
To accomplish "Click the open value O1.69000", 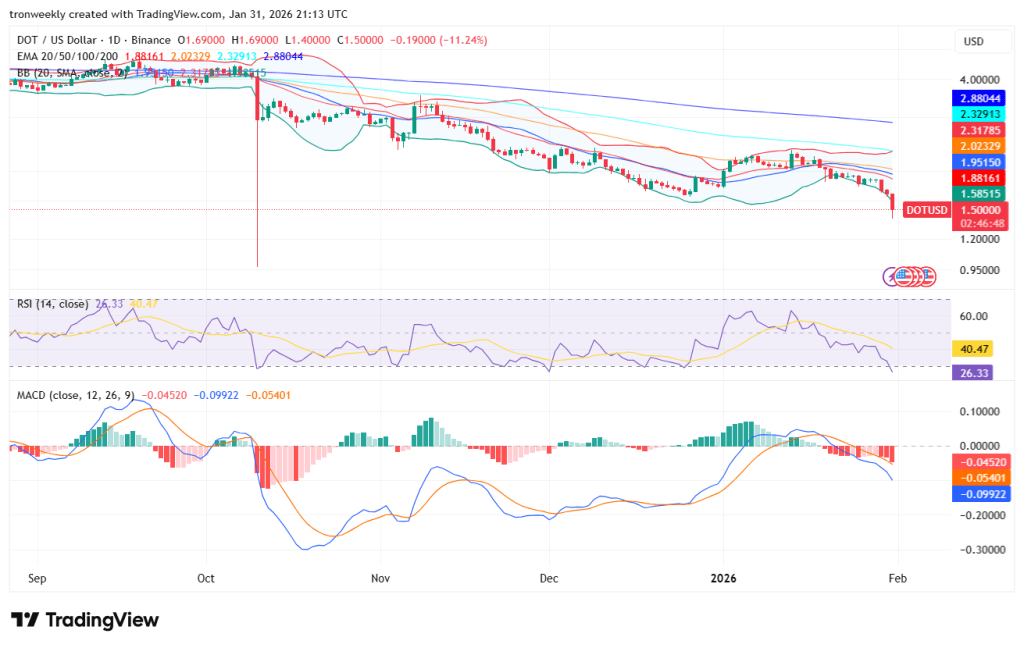I will tap(201, 40).
